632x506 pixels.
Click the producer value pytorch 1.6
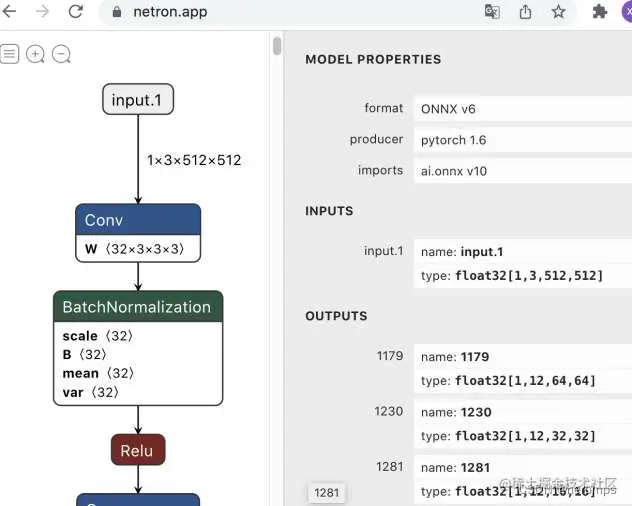point(523,140)
